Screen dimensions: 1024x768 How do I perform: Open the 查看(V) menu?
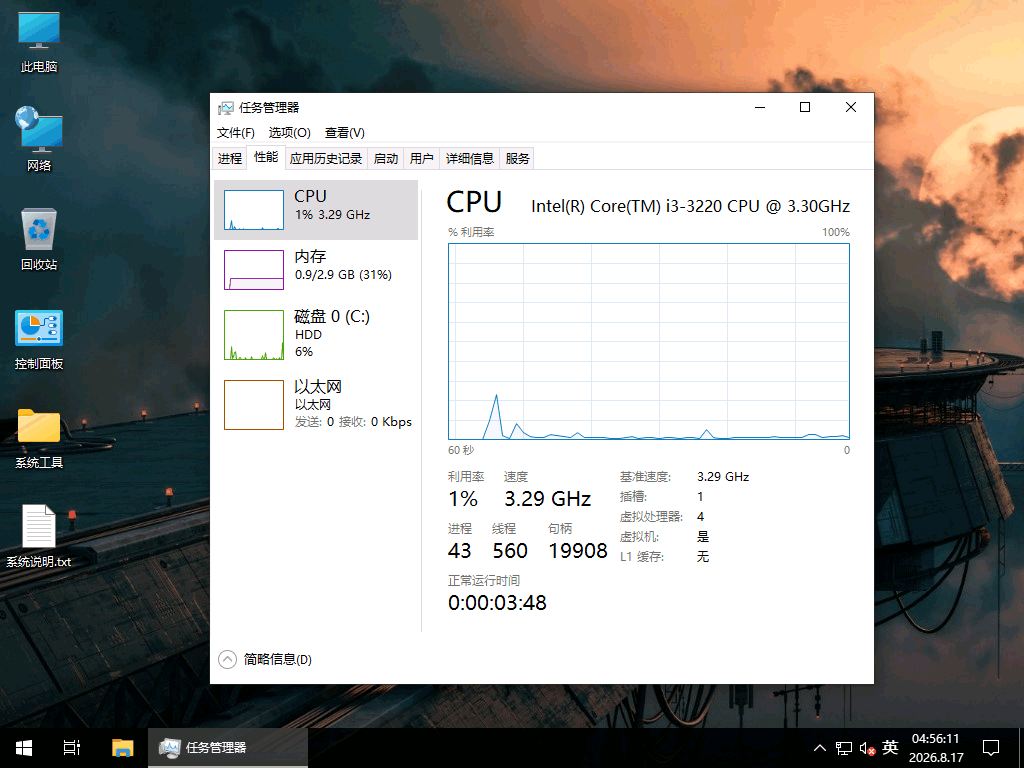(x=345, y=133)
